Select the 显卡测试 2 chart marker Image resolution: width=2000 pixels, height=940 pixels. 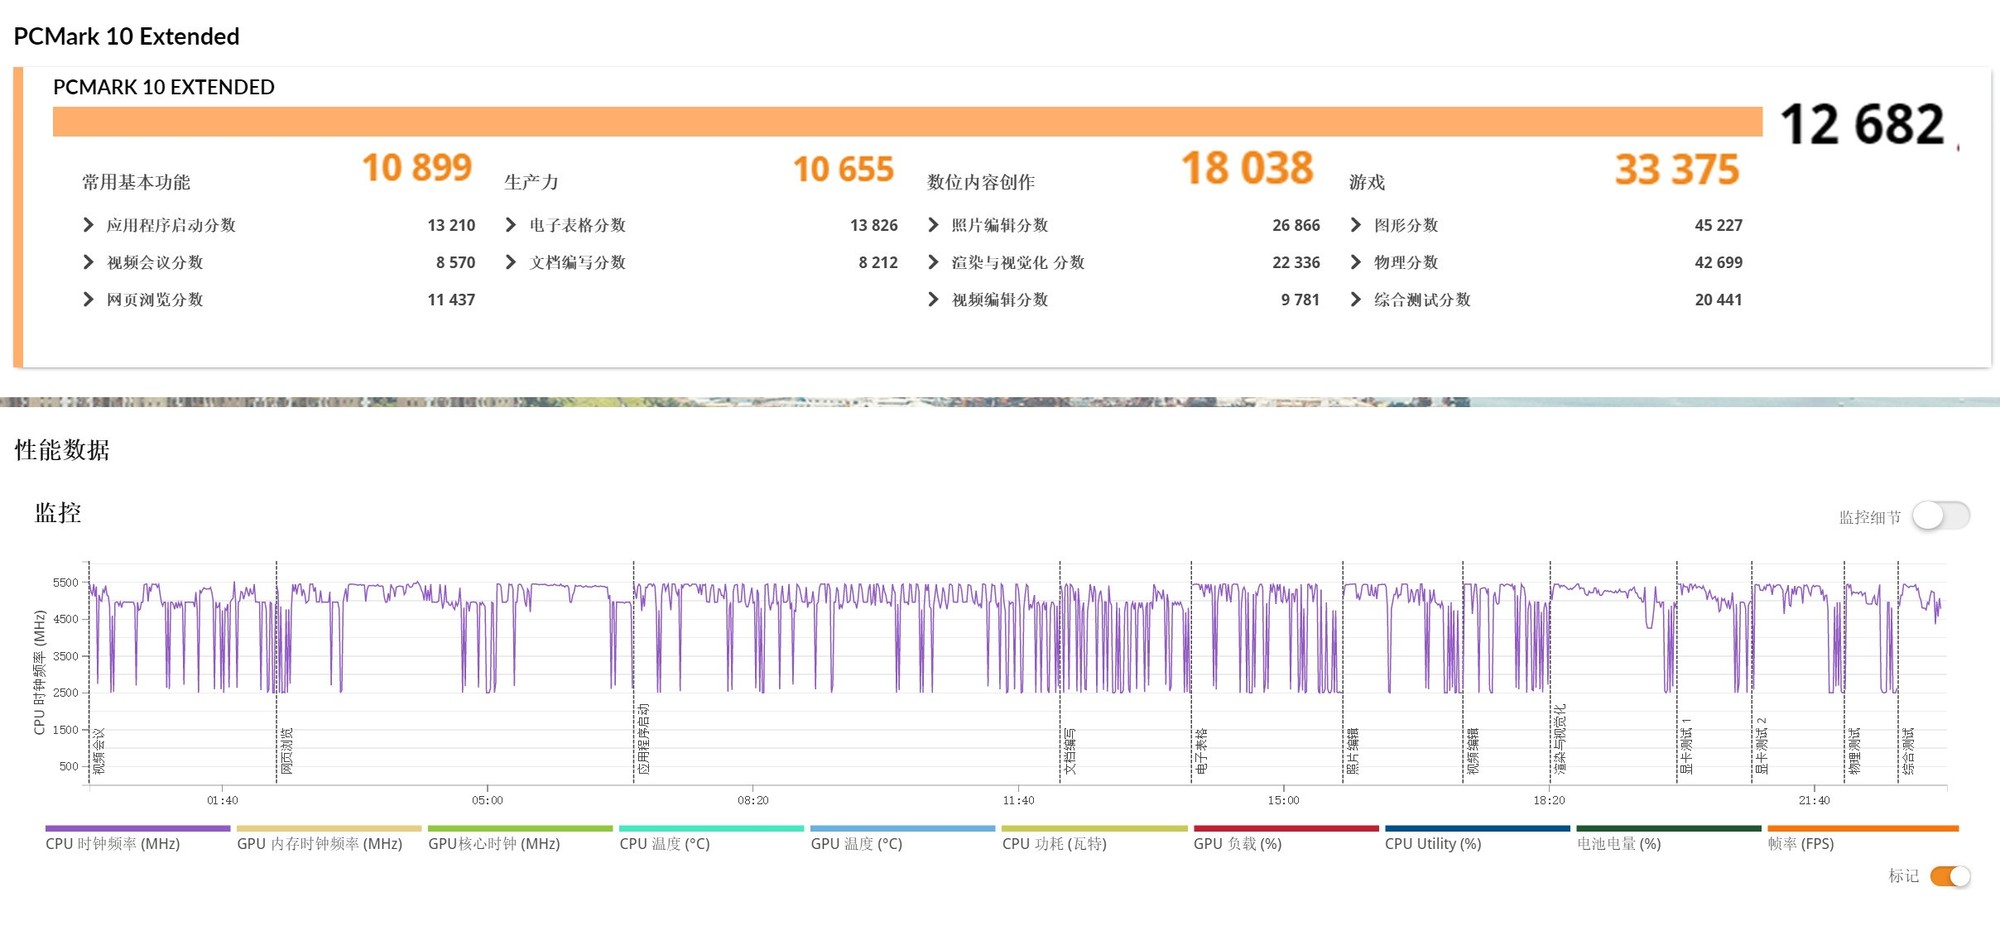[1762, 746]
